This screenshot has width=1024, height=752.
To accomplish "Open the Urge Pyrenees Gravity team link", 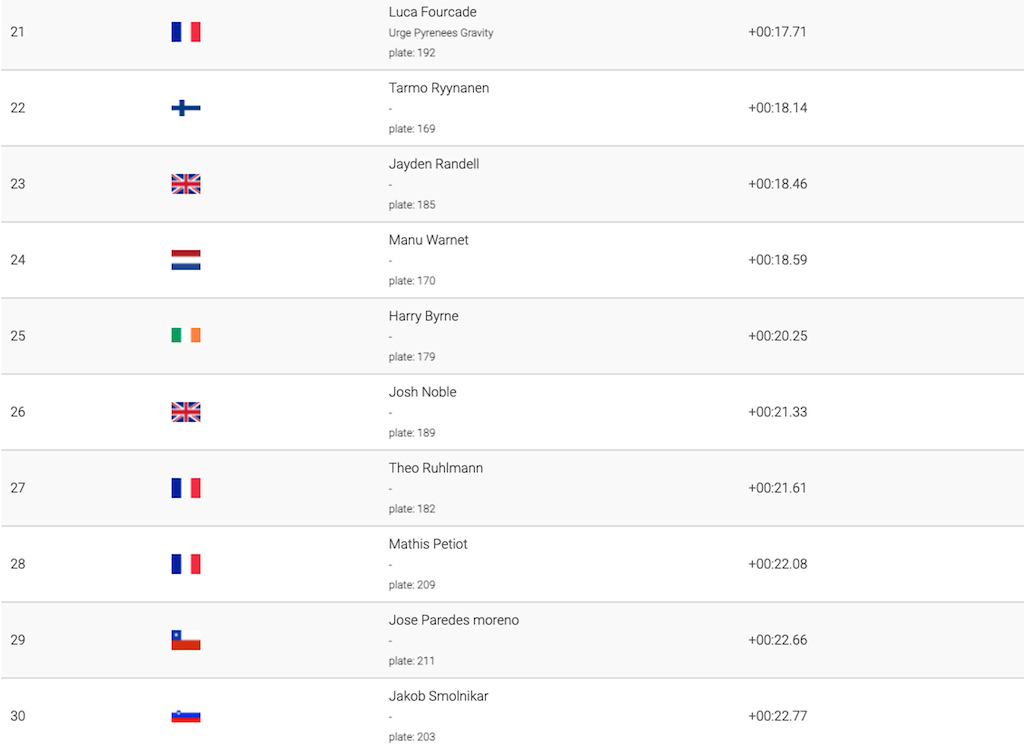I will [441, 33].
